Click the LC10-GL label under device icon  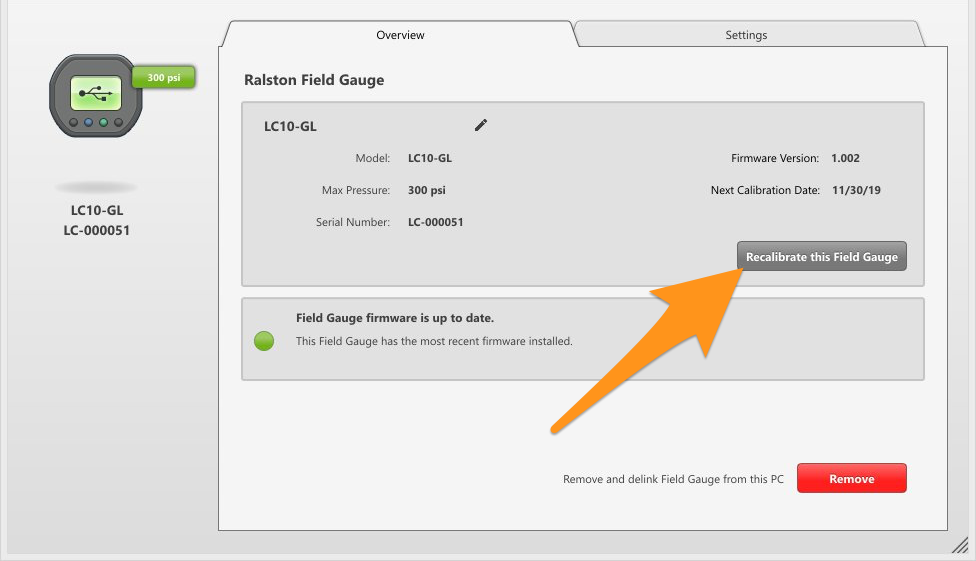pyautogui.click(x=96, y=210)
